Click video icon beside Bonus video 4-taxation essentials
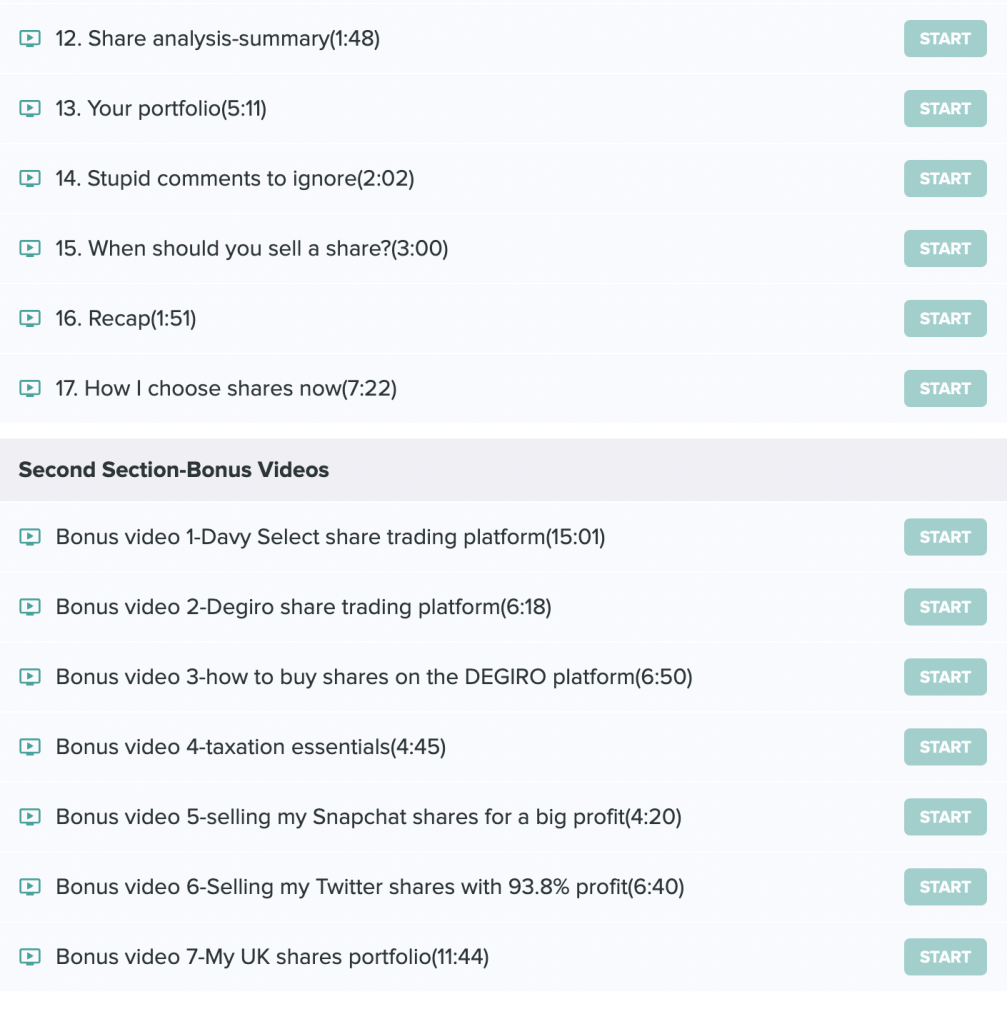This screenshot has width=1007, height=1024. click(29, 746)
